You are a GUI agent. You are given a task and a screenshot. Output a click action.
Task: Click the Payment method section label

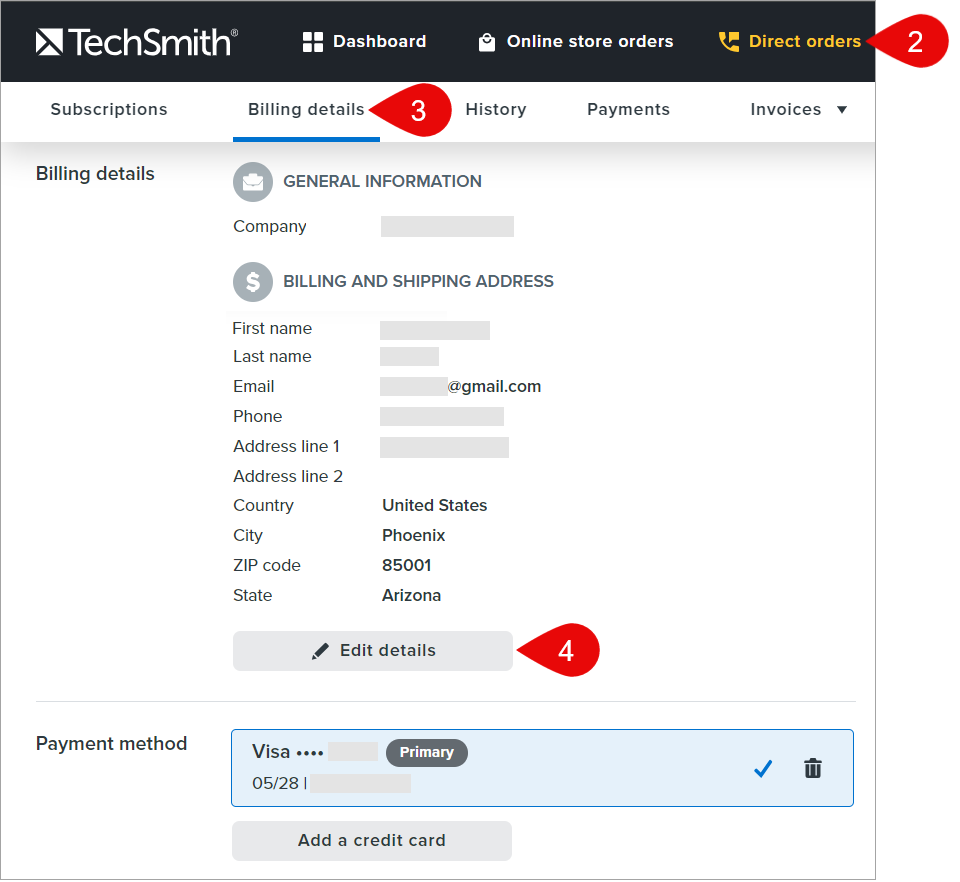[x=111, y=744]
